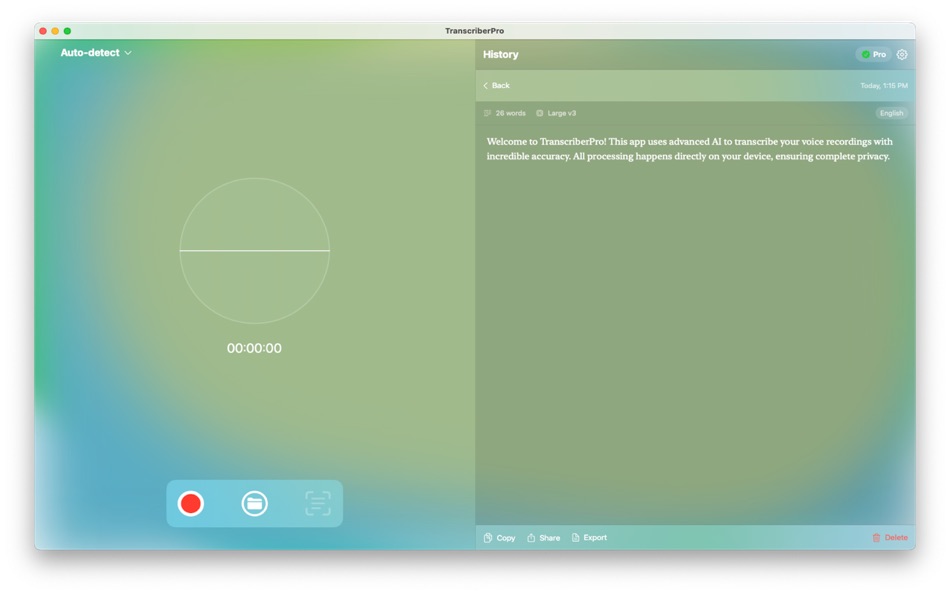Open settings with the gear icon

tap(902, 54)
